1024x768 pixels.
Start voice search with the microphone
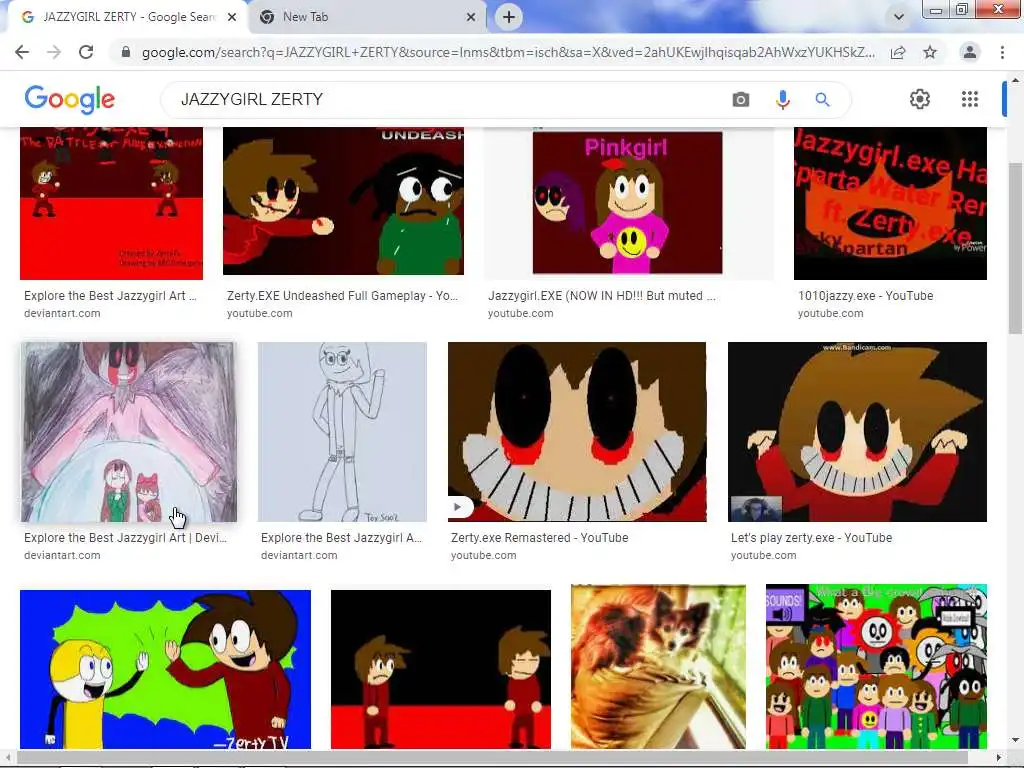782,99
